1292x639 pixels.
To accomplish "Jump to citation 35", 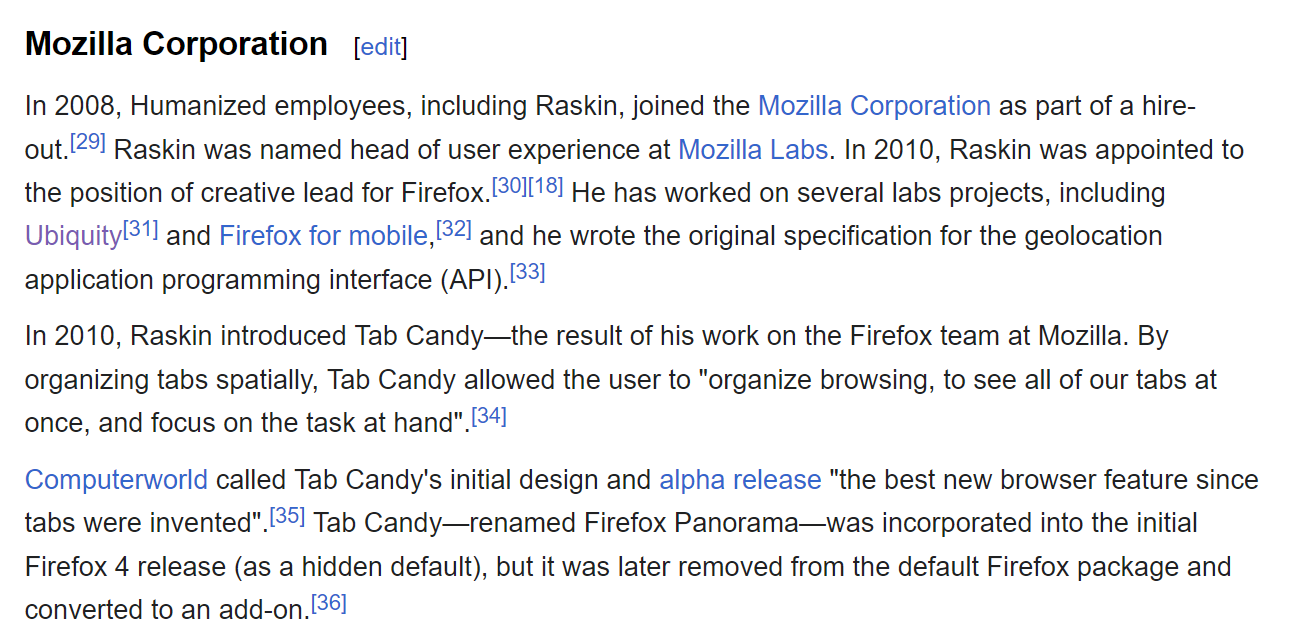I will click(288, 516).
